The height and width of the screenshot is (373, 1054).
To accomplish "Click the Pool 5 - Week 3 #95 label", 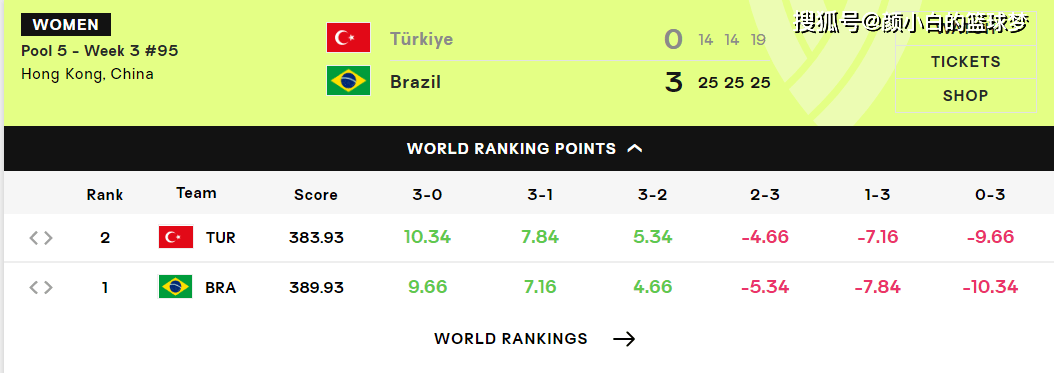I will pos(99,51).
